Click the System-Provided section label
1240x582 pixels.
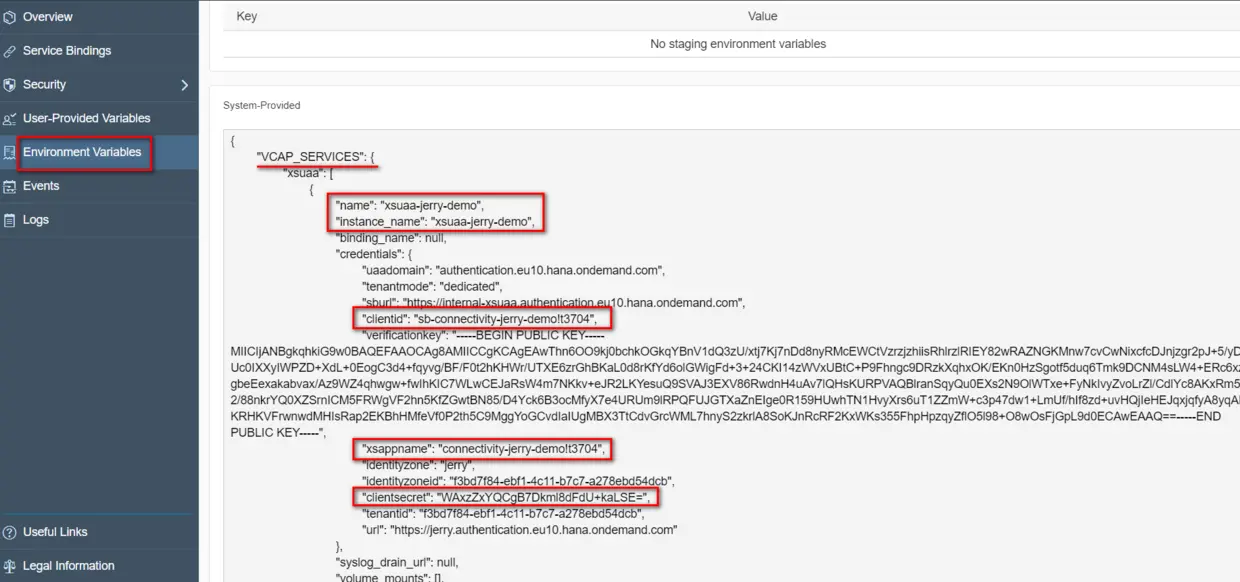(x=261, y=105)
